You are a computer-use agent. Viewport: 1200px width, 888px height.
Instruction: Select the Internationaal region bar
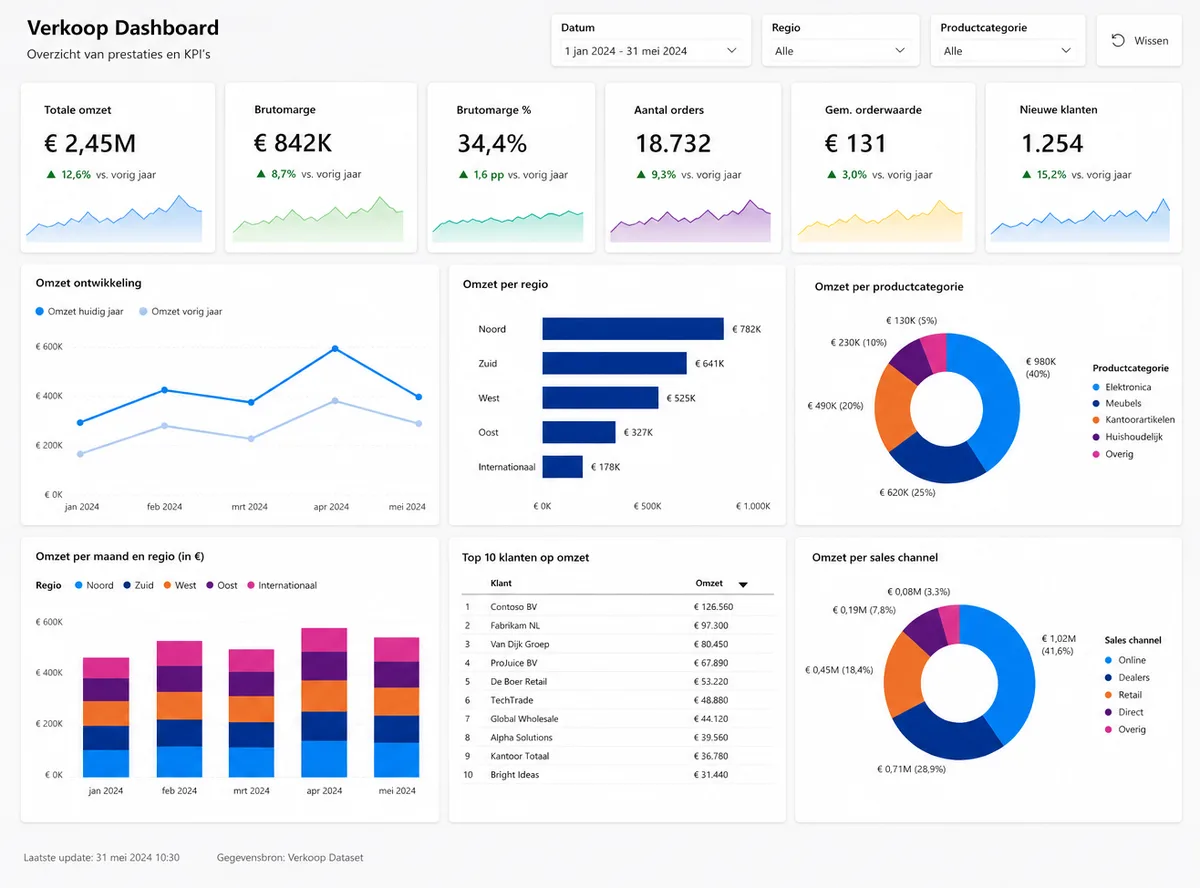[x=563, y=467]
